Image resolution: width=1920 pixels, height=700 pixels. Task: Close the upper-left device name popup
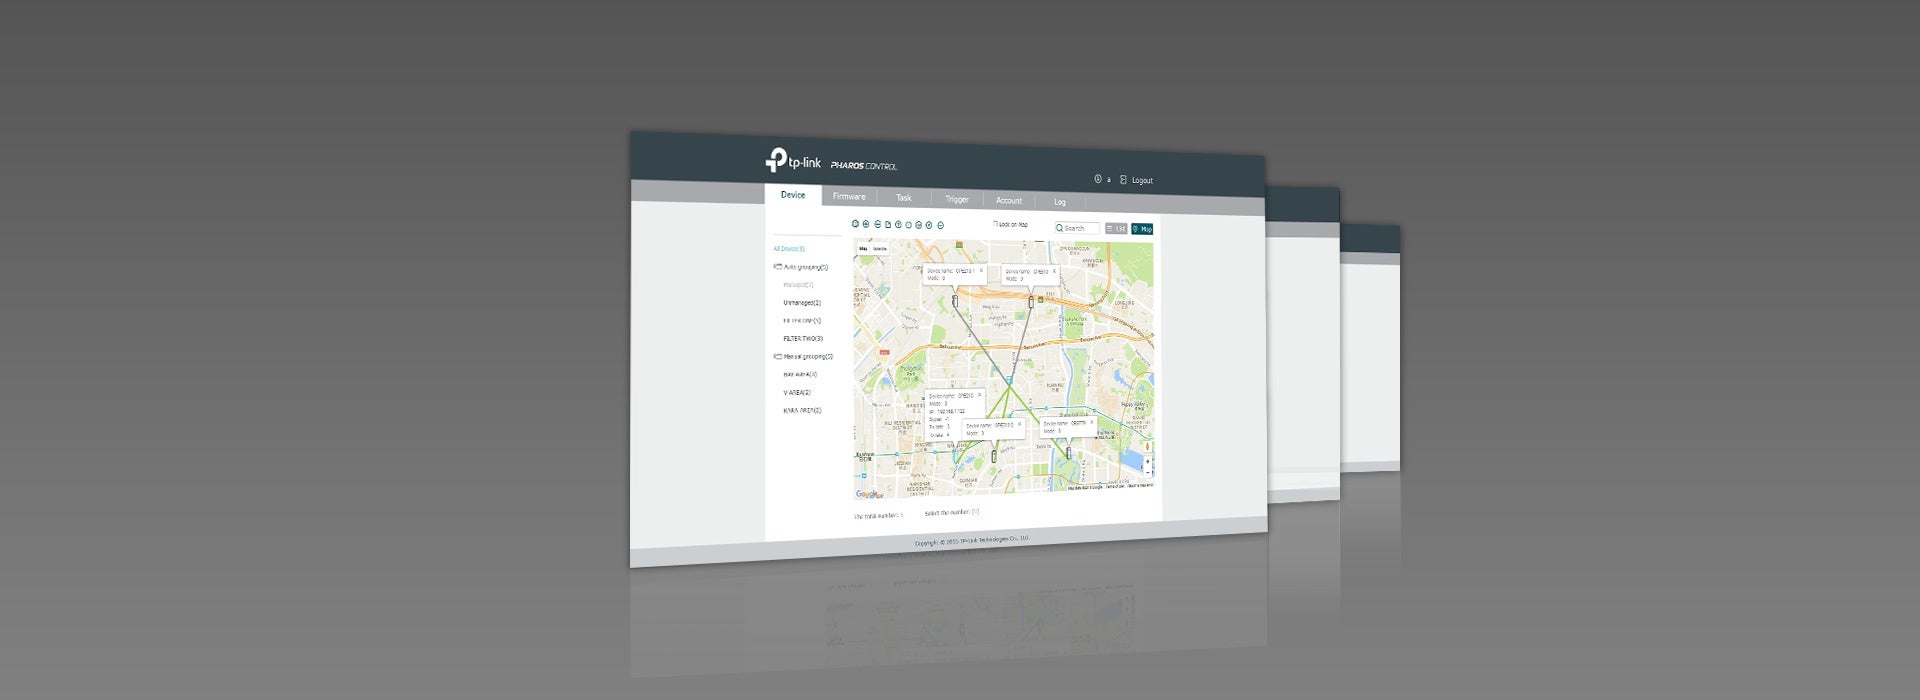981,270
